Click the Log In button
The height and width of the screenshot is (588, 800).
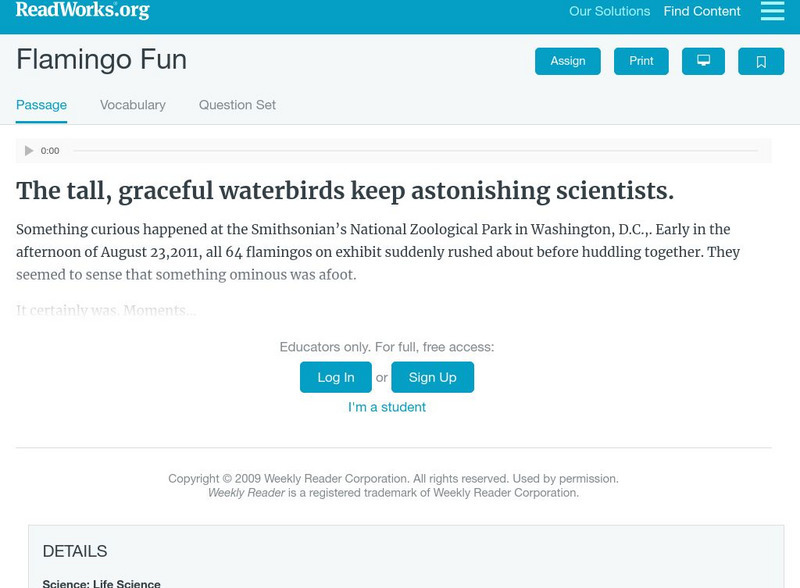(336, 377)
